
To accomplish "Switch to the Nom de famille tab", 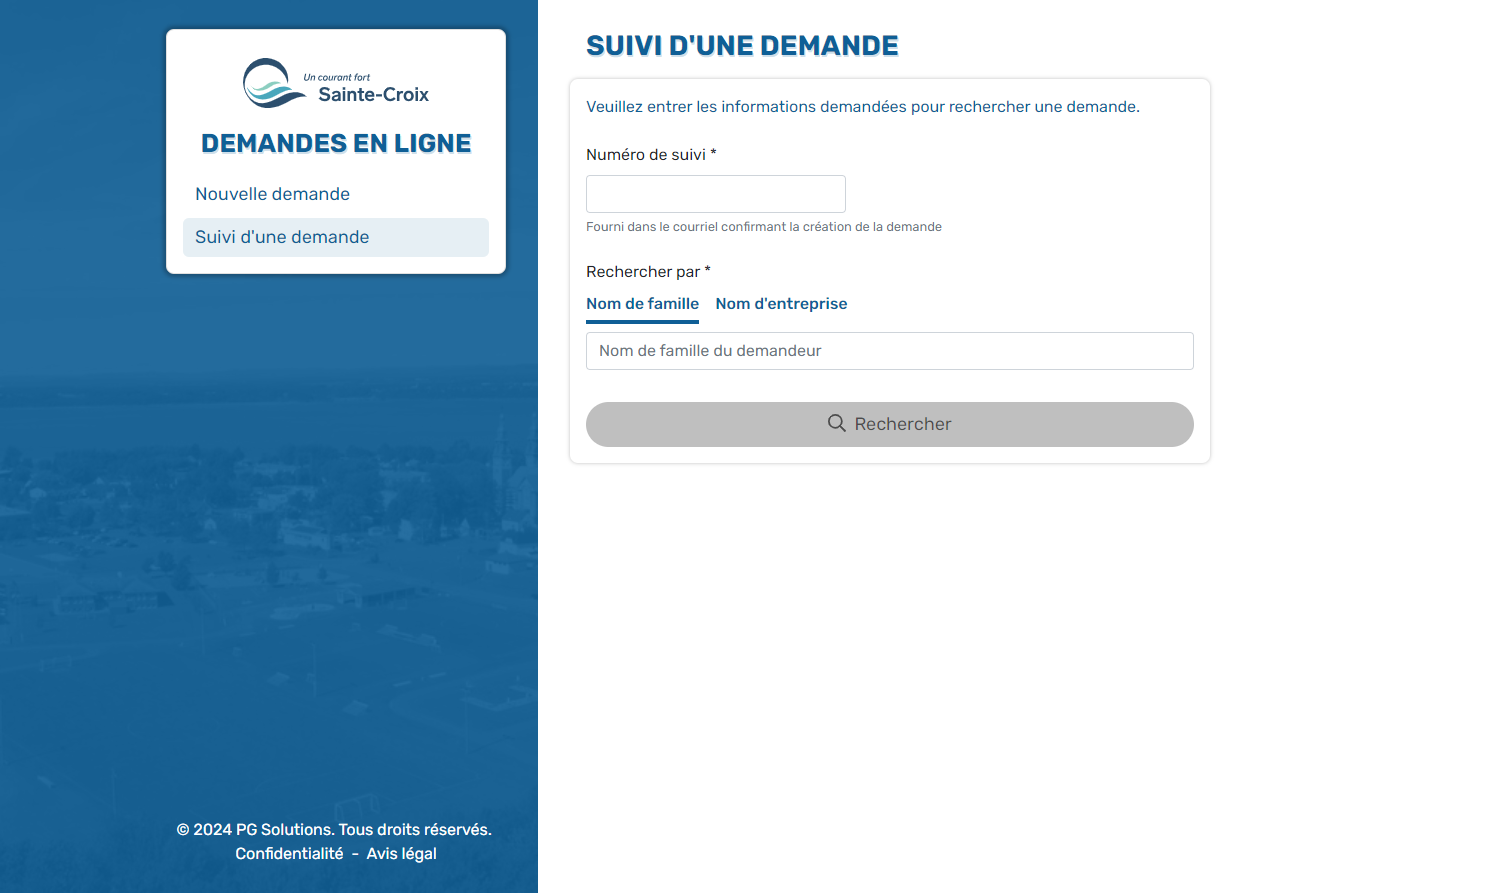I will [642, 304].
